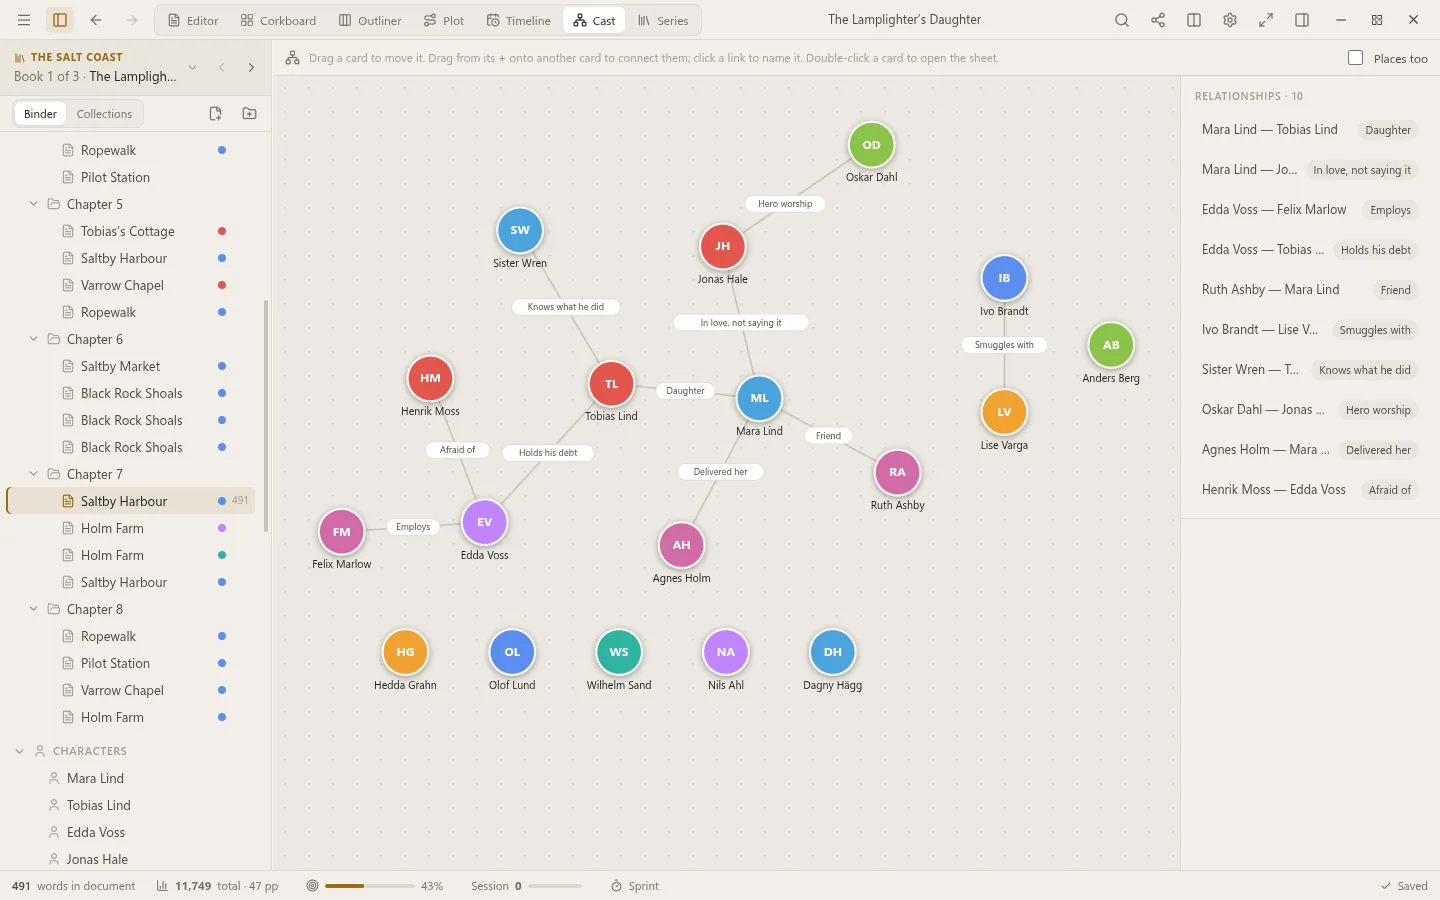Switch to the Corkboard tab
The width and height of the screenshot is (1440, 900).
click(x=278, y=20)
